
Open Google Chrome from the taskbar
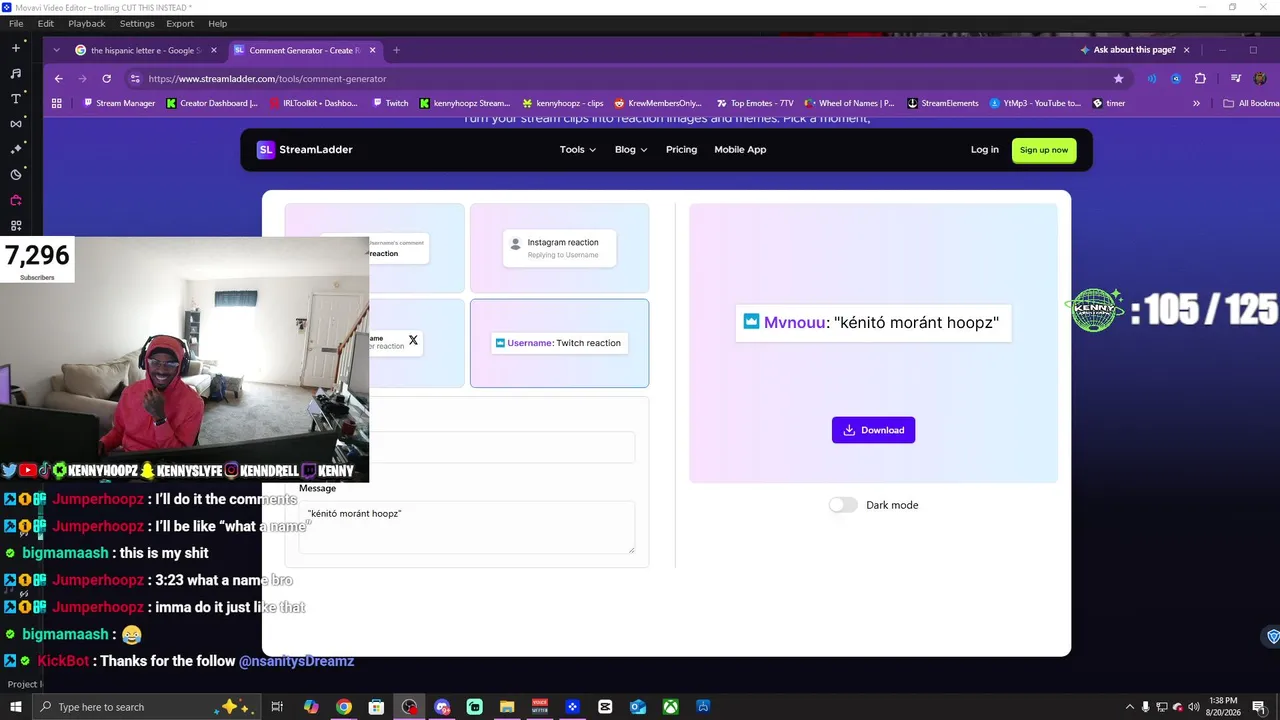[344, 707]
